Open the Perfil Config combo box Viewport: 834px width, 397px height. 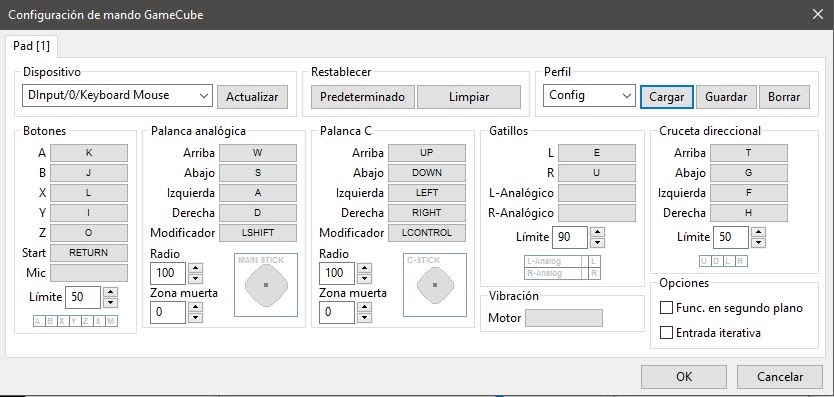click(x=589, y=96)
